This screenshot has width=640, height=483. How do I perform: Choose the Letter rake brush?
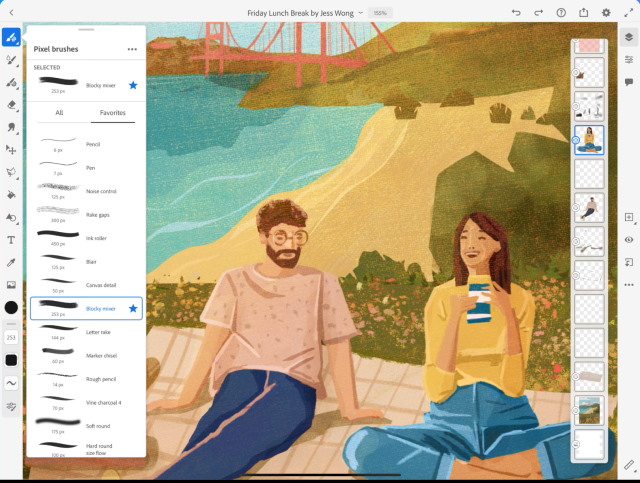tap(86, 332)
